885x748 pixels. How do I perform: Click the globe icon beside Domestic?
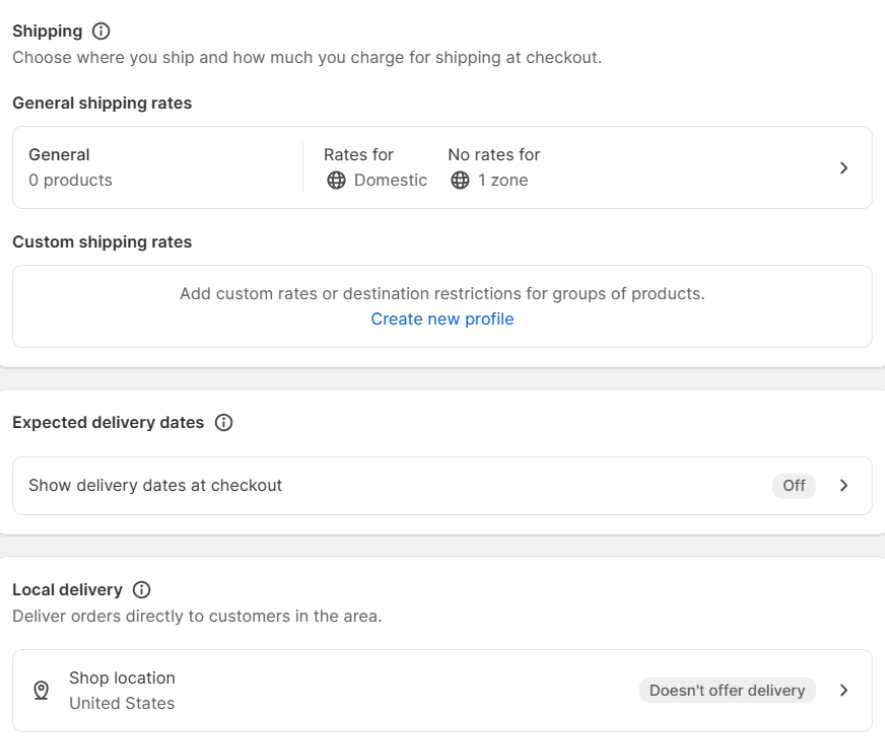tap(336, 180)
